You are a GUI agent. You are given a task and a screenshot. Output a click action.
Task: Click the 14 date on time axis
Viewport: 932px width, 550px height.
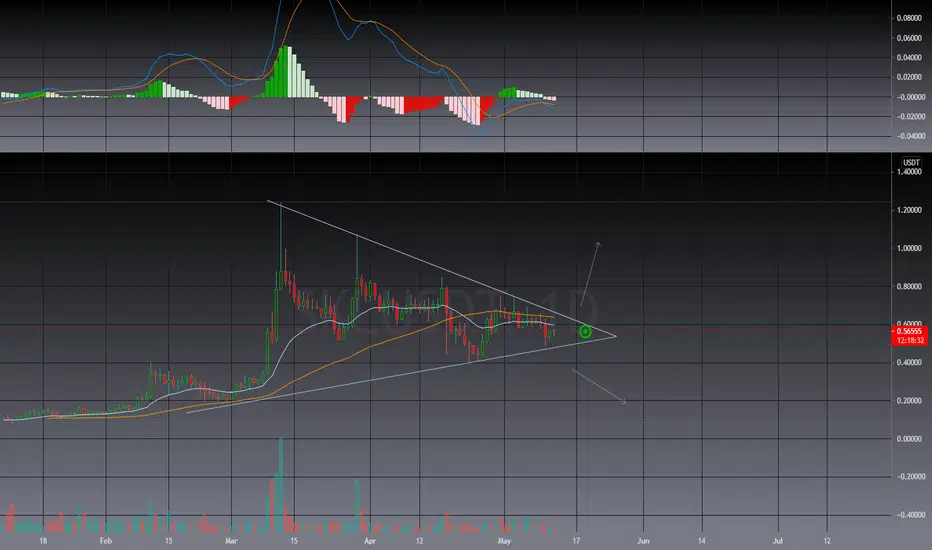coord(702,540)
